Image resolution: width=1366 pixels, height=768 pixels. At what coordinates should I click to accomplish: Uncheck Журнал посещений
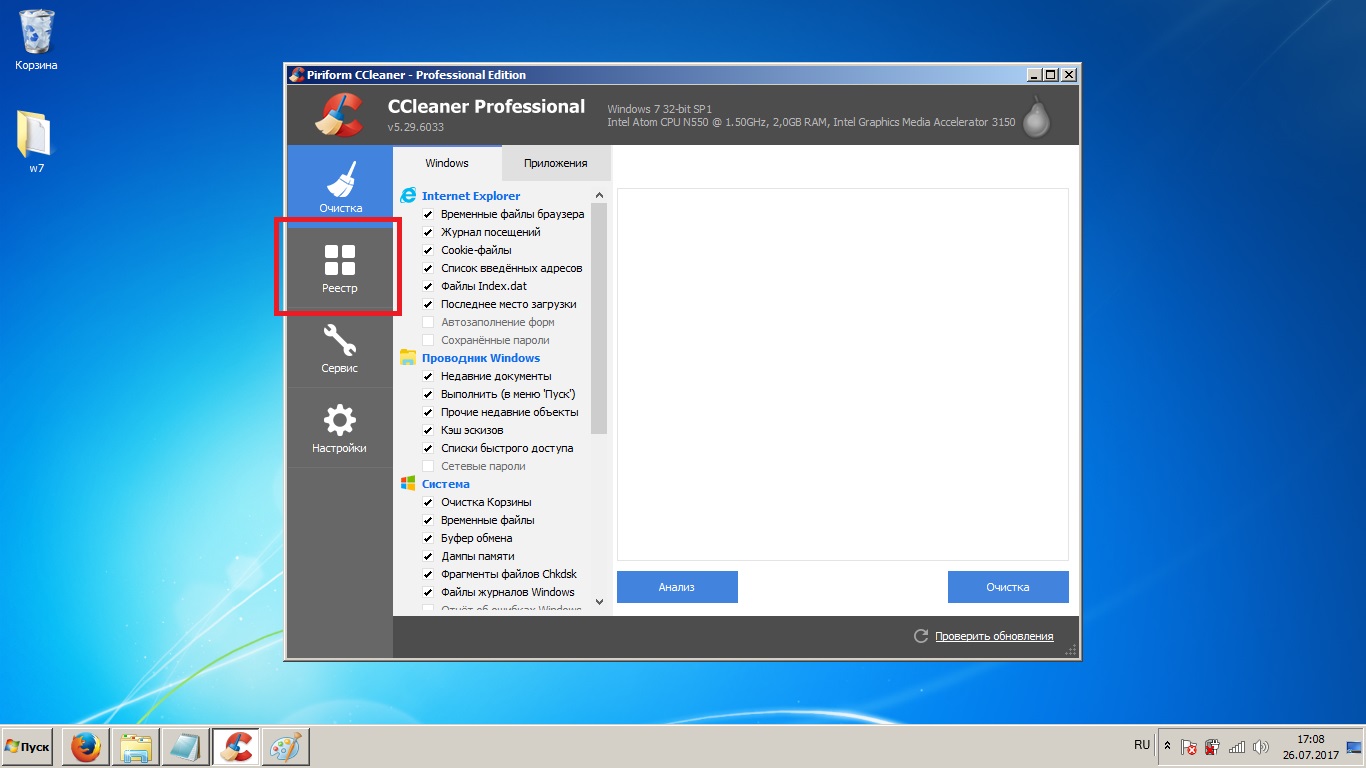coord(428,232)
